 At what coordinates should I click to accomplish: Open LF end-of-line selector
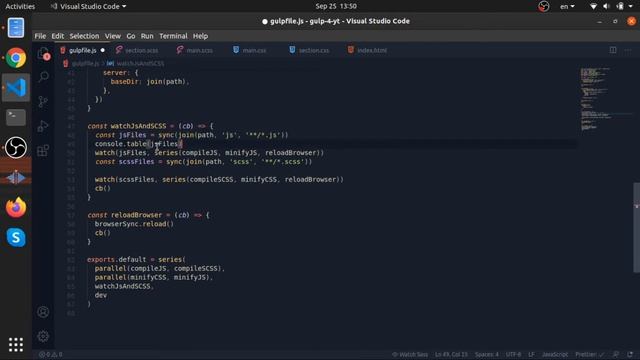pyautogui.click(x=531, y=354)
